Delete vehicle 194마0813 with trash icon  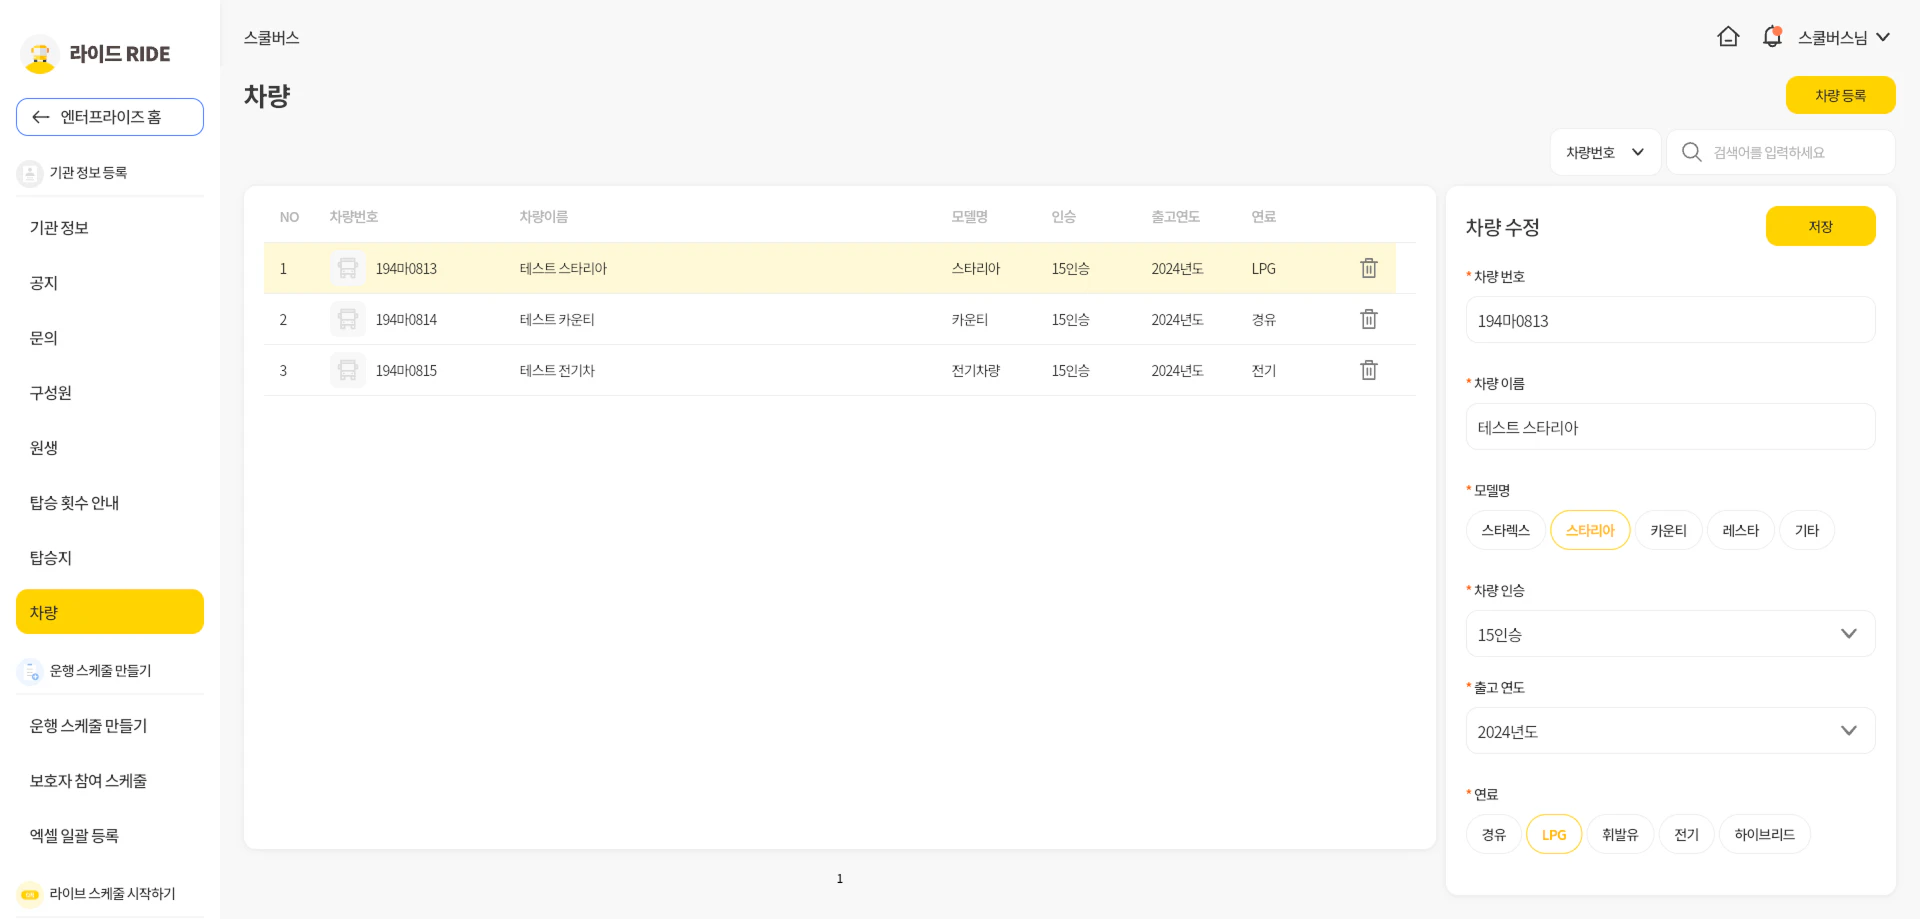coord(1368,268)
